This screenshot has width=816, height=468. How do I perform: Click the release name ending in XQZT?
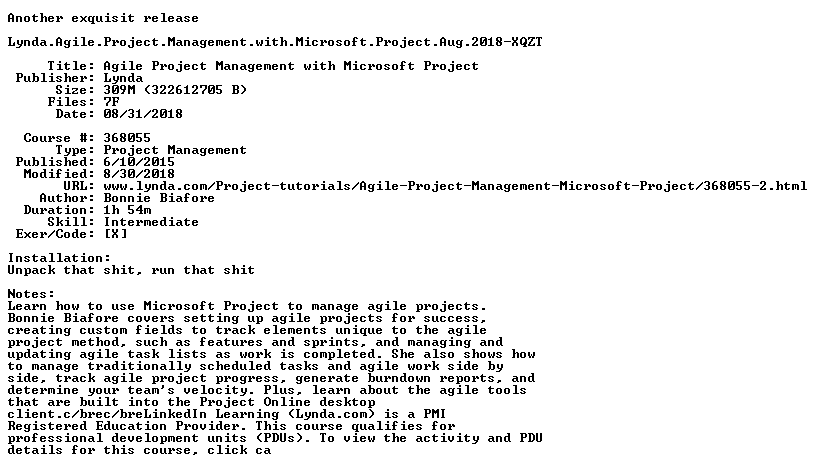[x=275, y=42]
